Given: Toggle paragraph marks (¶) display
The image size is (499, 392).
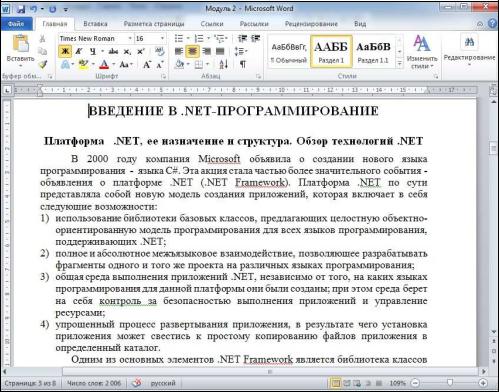Looking at the screenshot, I should pos(243,64).
